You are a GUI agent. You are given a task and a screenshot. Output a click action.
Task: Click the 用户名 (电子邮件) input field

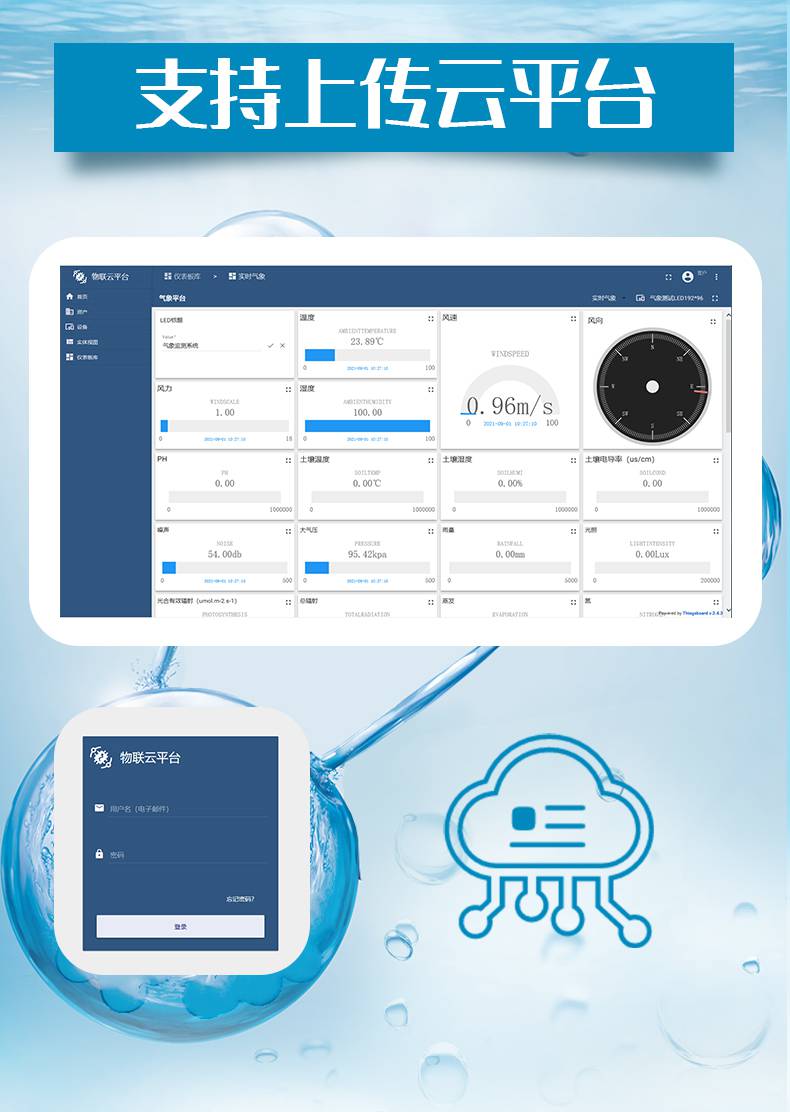(187, 808)
